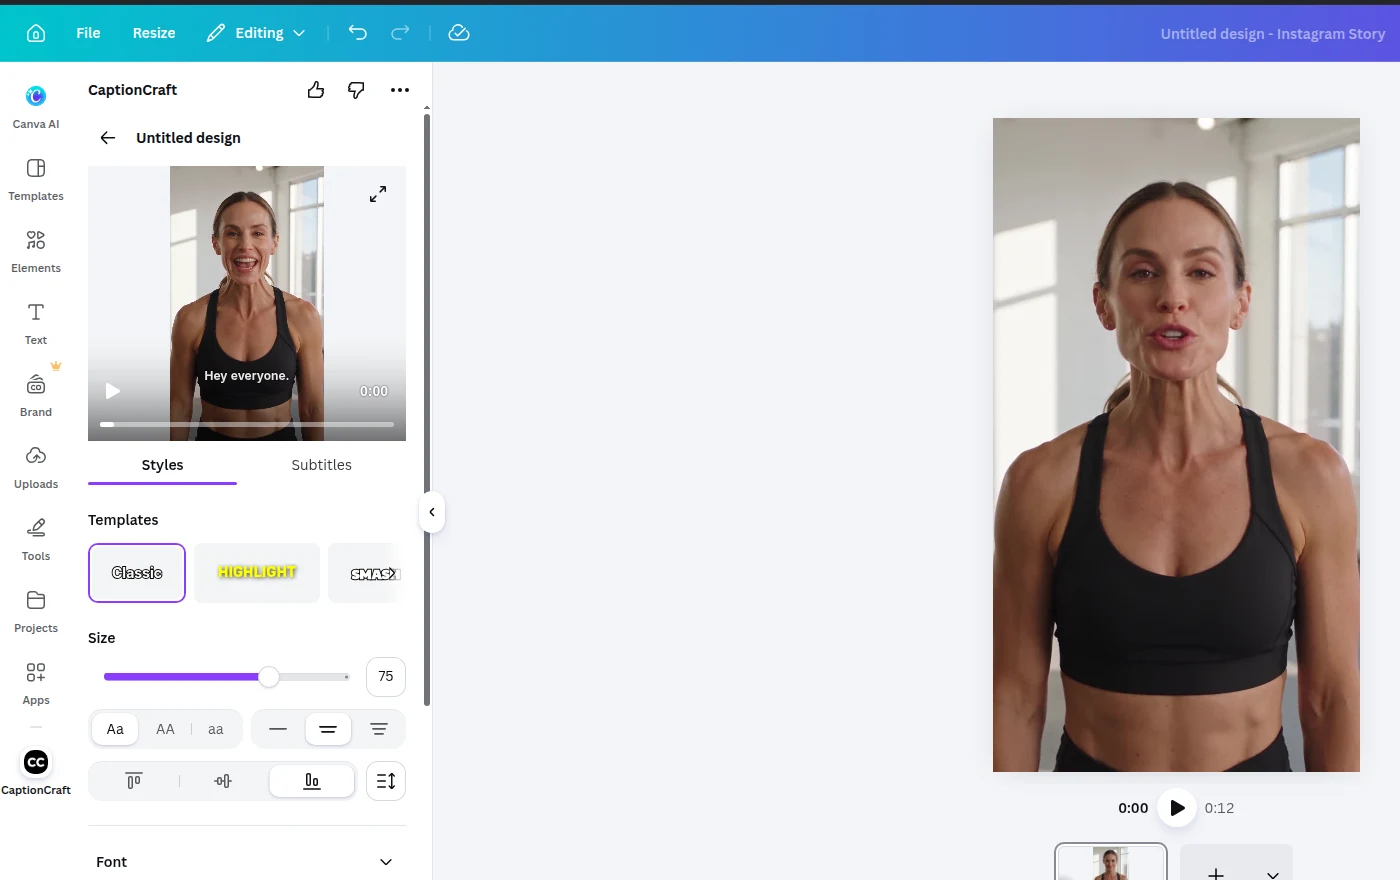Set caption casing to aa lowercase

pyautogui.click(x=215, y=729)
